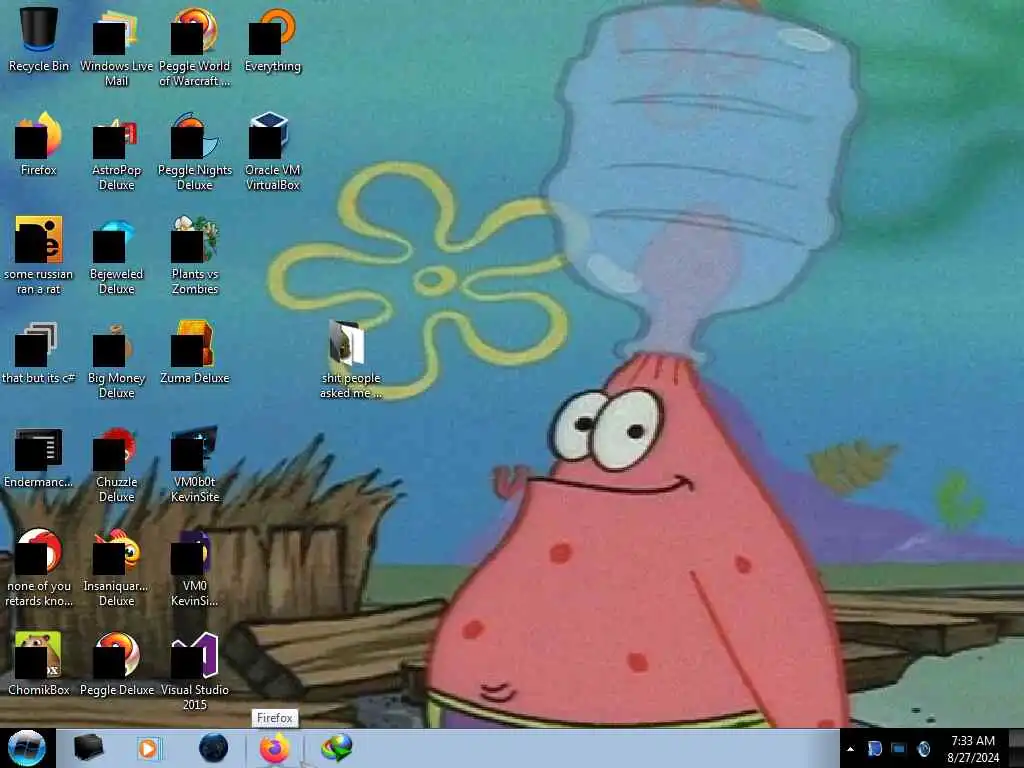Open the Everything search shortcut

click(x=272, y=40)
